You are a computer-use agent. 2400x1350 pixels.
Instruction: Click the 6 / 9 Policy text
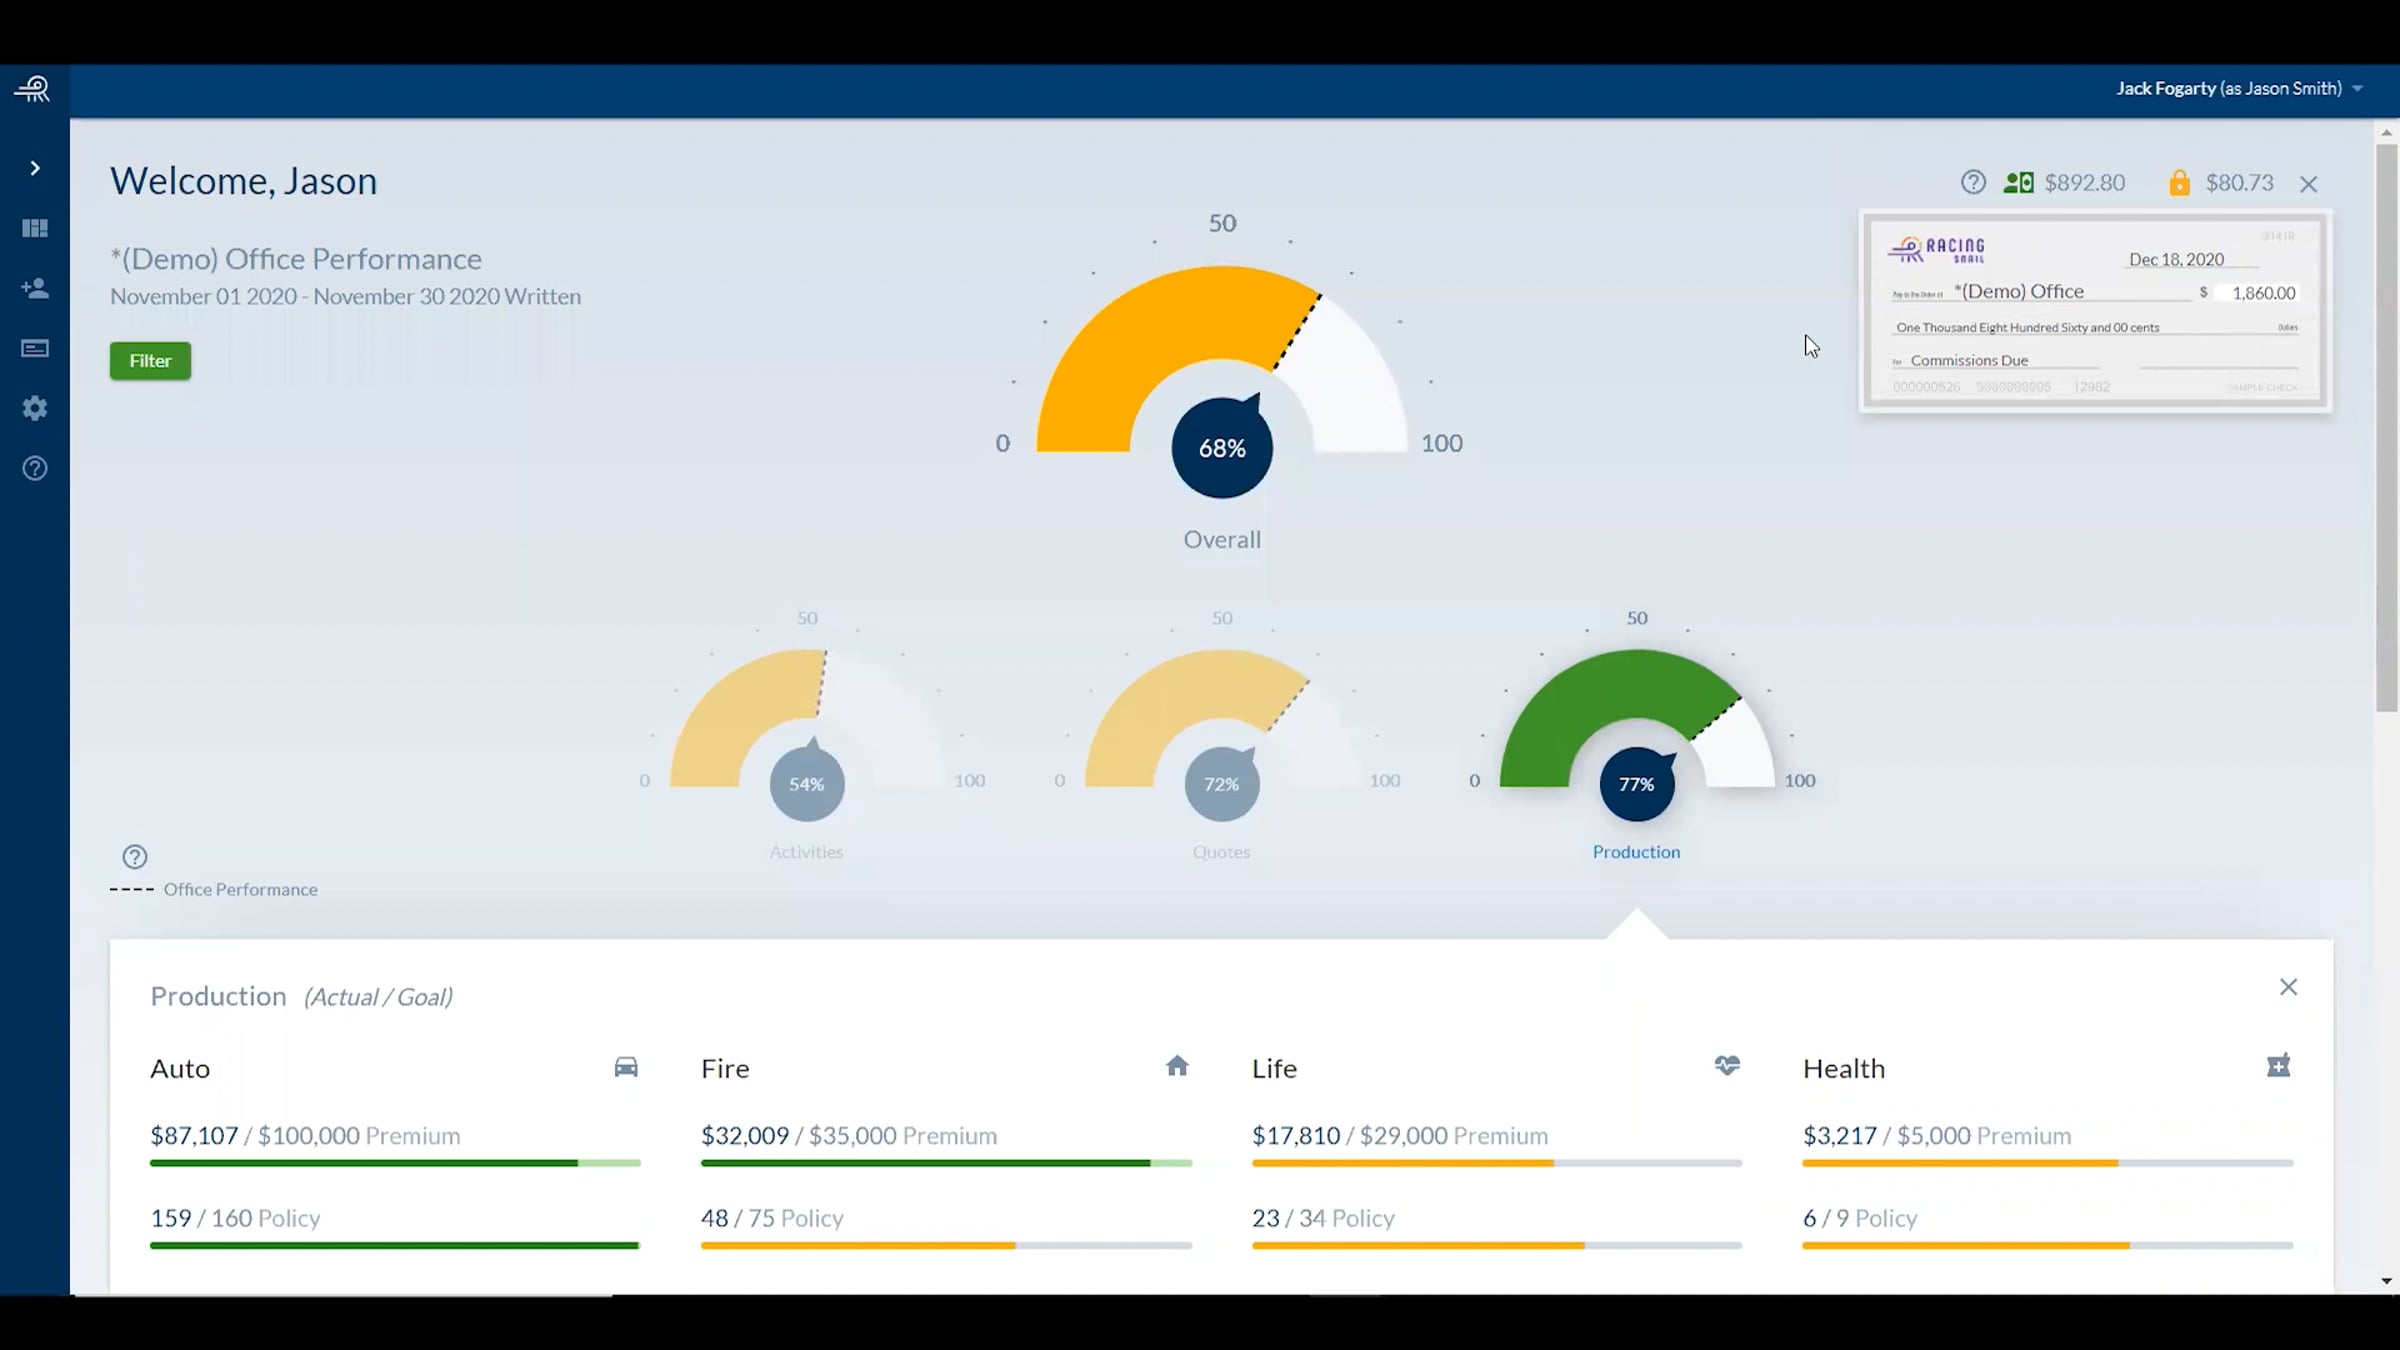(1860, 1218)
